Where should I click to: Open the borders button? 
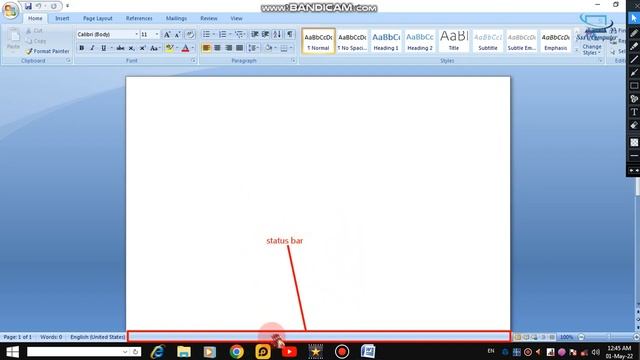click(284, 48)
